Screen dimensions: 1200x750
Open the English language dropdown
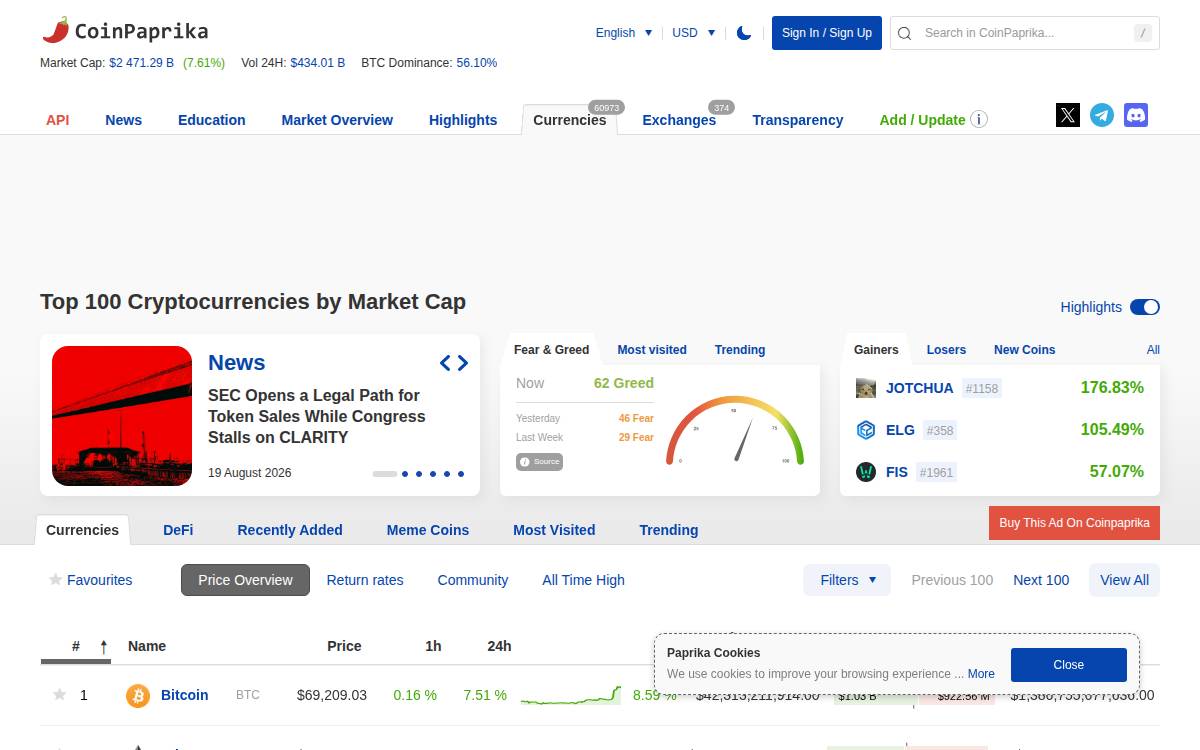[x=624, y=32]
